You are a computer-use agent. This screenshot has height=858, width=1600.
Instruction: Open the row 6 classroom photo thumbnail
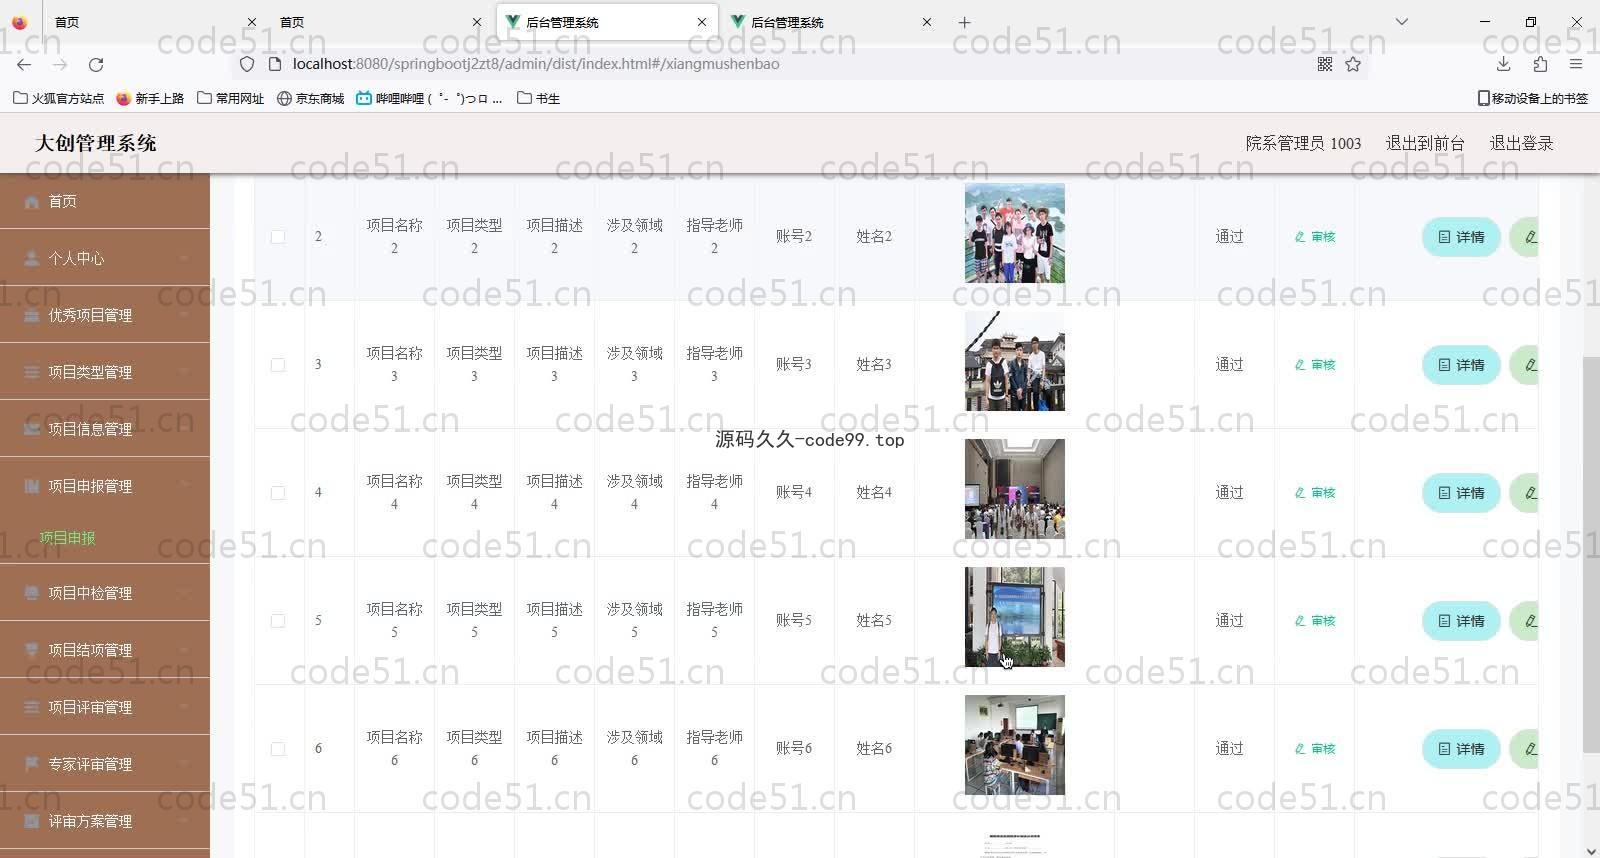click(1014, 745)
